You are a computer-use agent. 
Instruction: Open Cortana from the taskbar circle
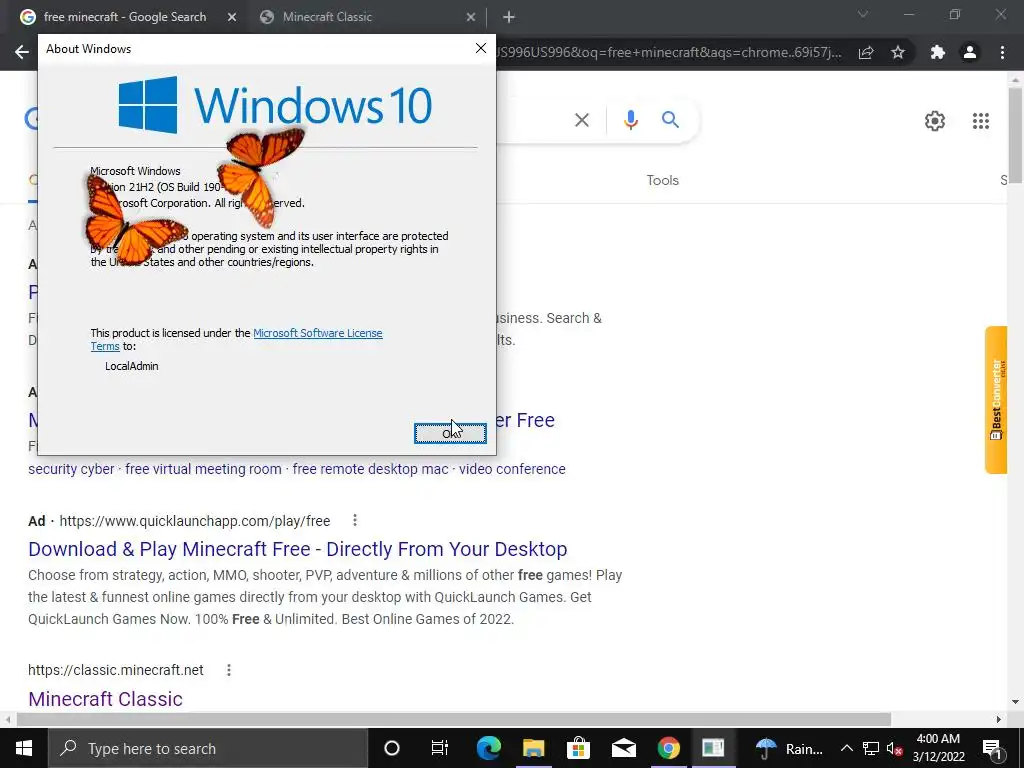tap(392, 748)
